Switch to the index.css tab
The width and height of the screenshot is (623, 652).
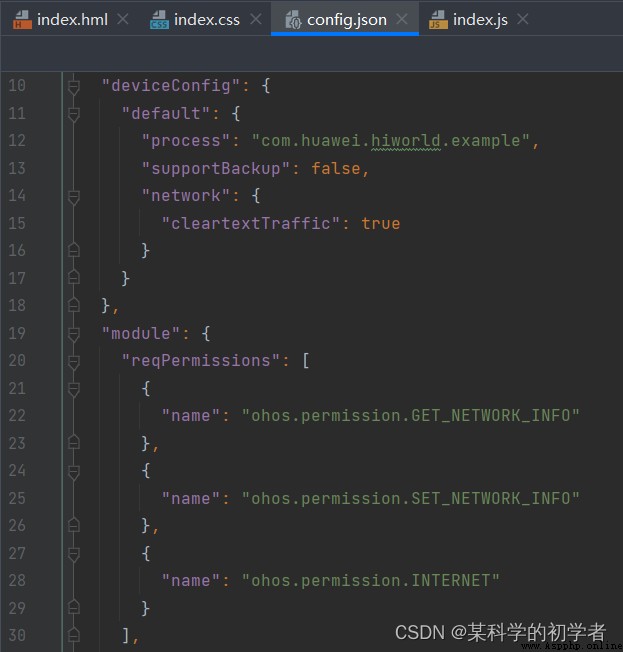[207, 20]
